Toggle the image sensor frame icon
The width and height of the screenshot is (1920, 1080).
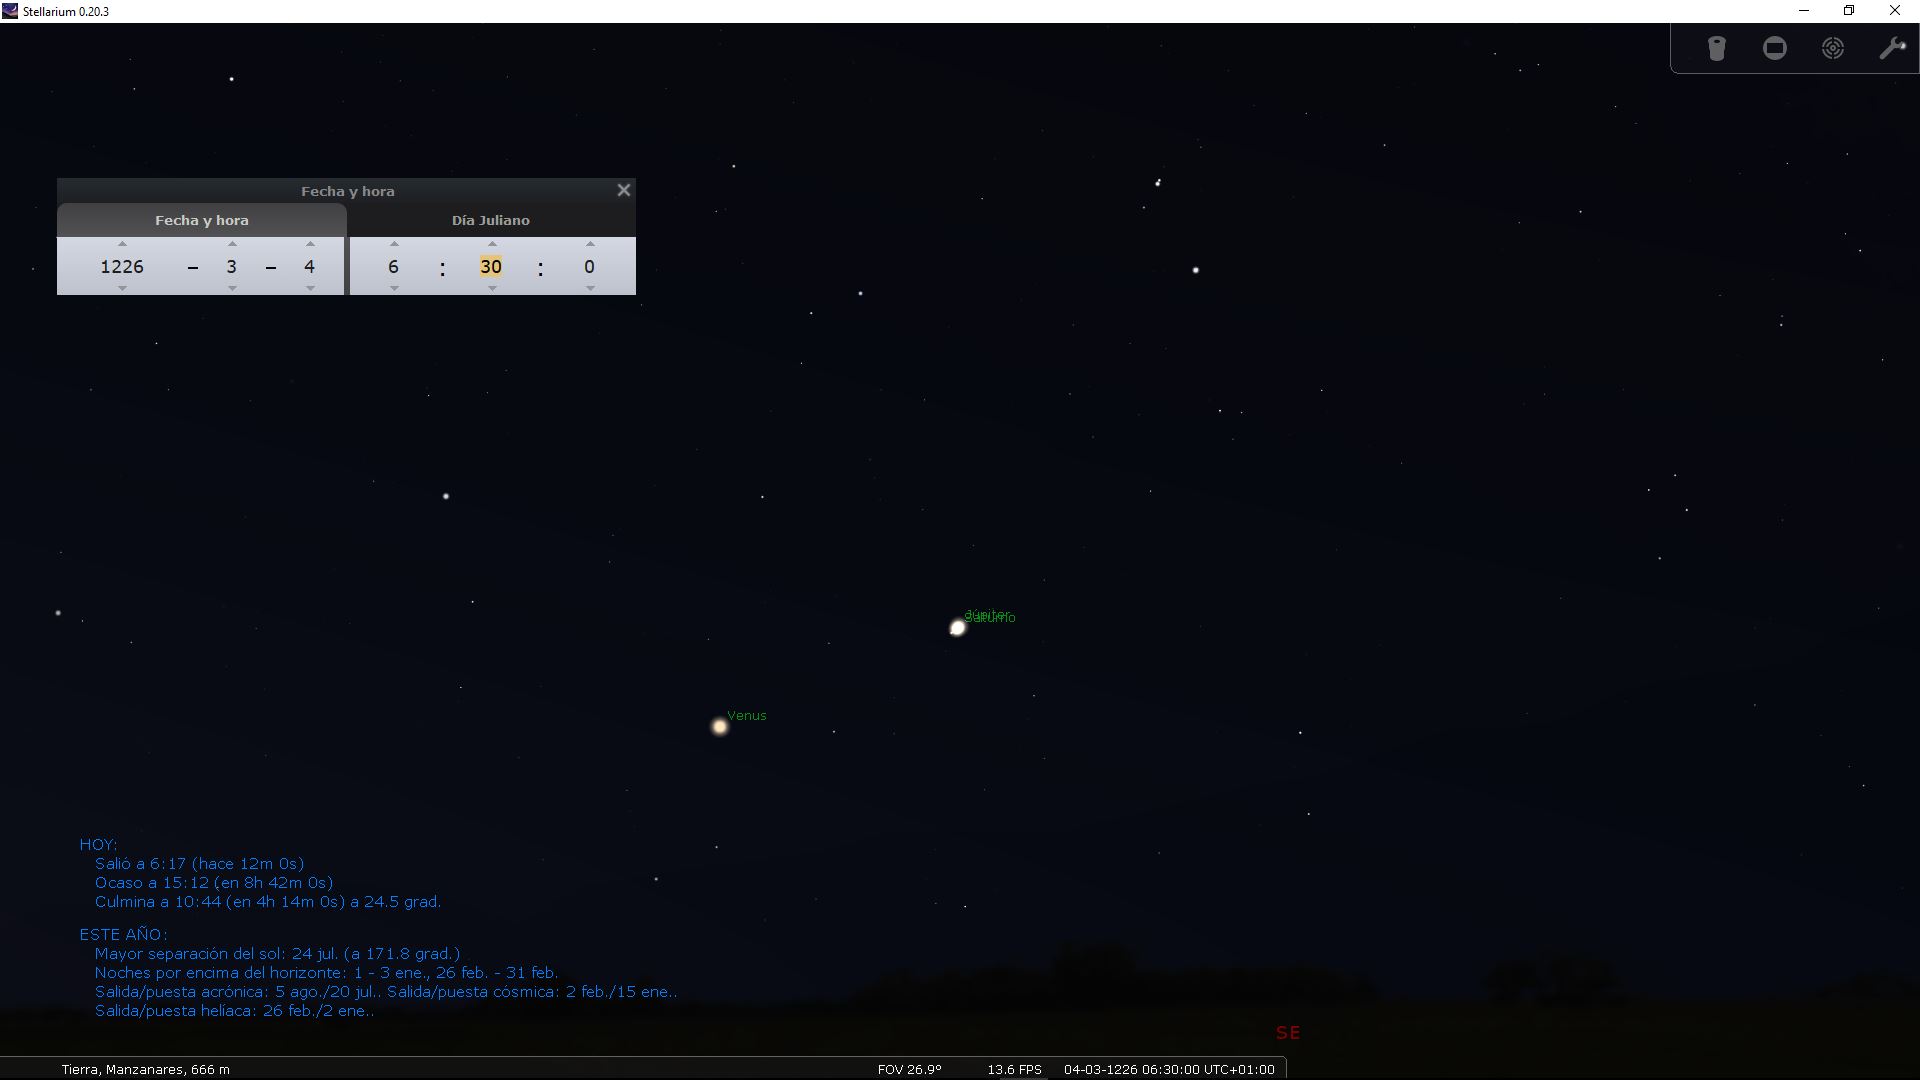[x=1774, y=48]
